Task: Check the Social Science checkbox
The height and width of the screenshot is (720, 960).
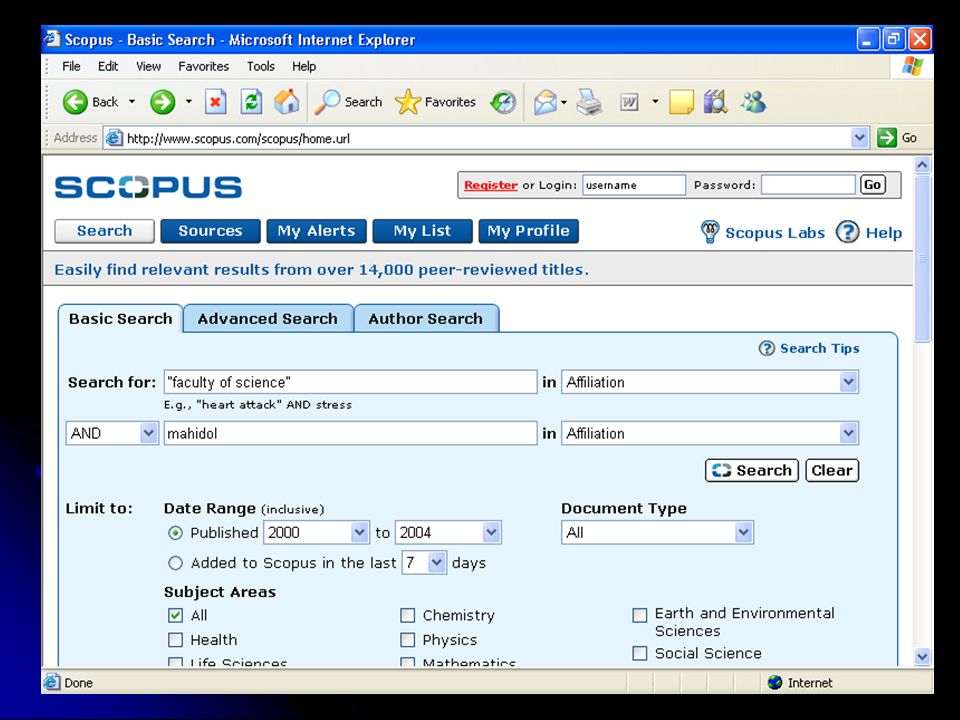Action: [640, 653]
